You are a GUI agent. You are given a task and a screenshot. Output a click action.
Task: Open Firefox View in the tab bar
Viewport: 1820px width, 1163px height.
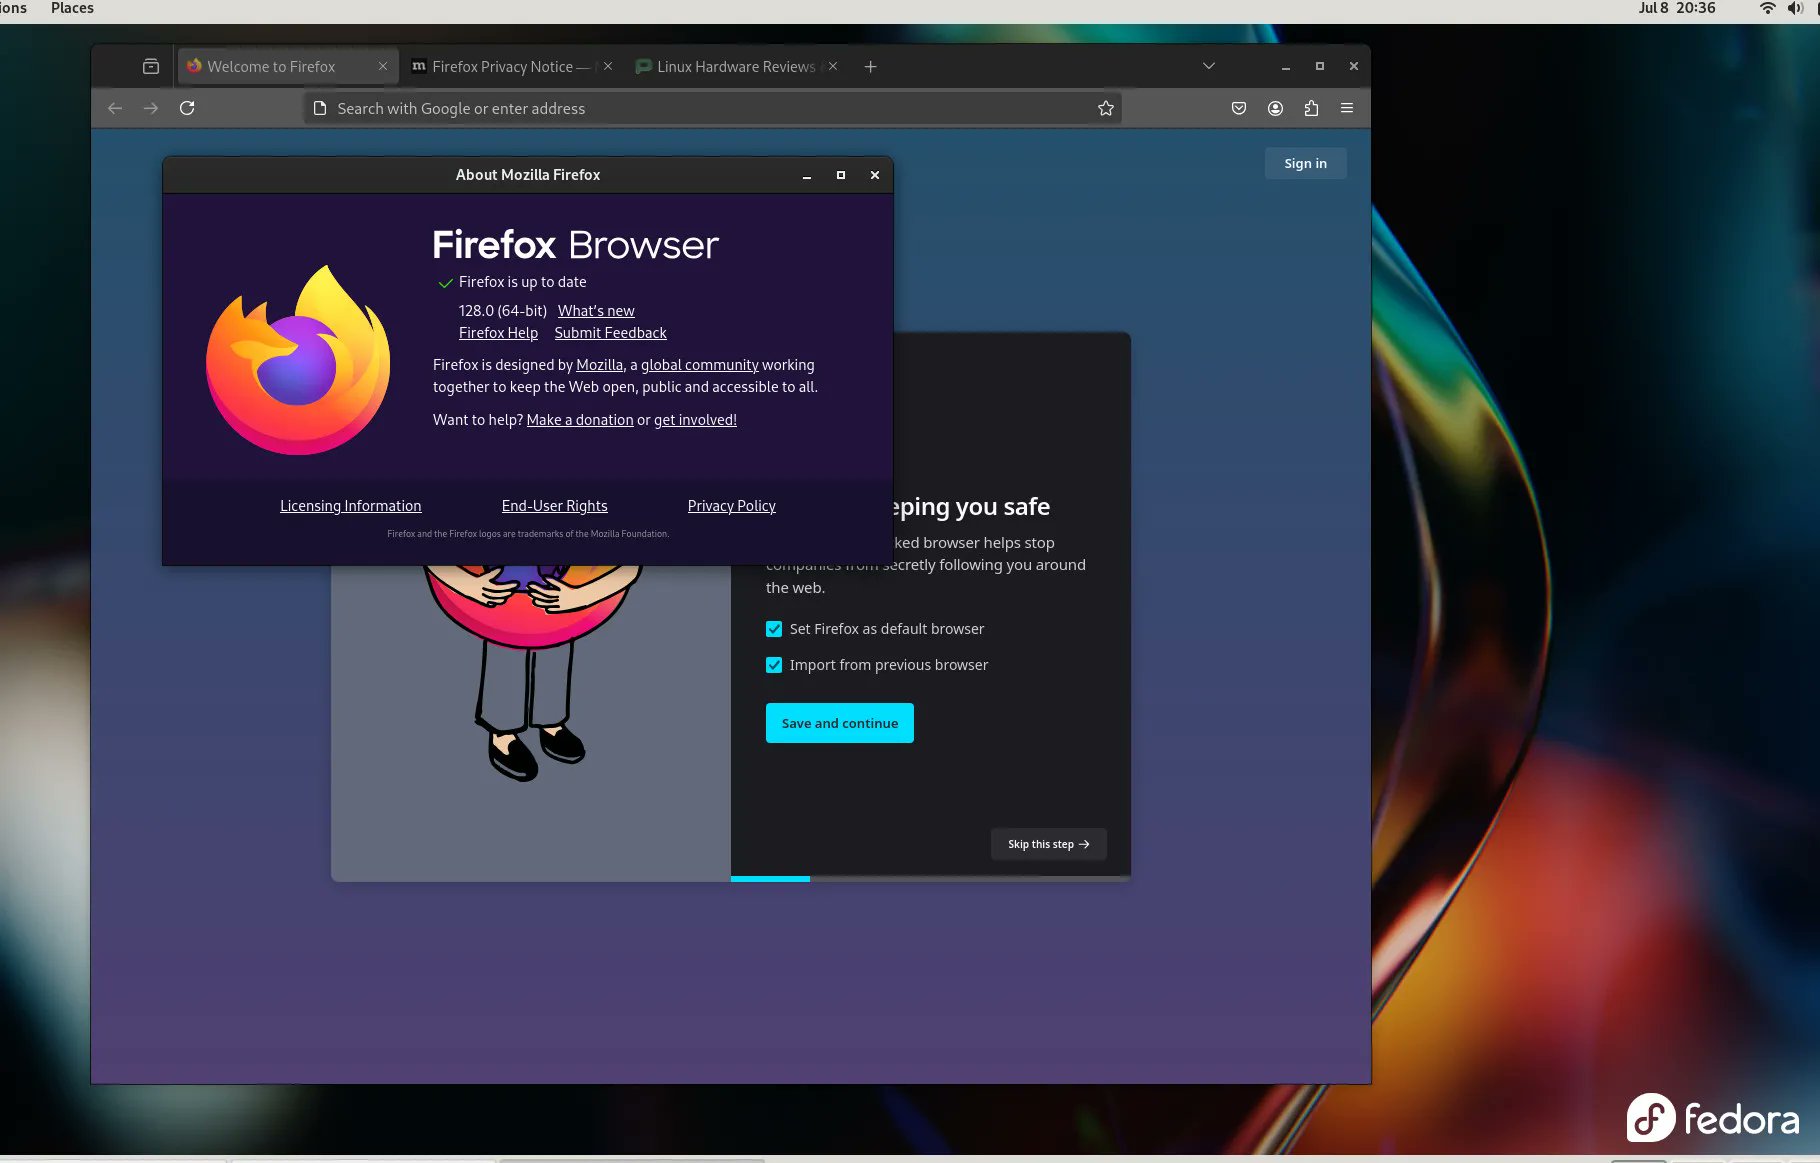[x=150, y=66]
